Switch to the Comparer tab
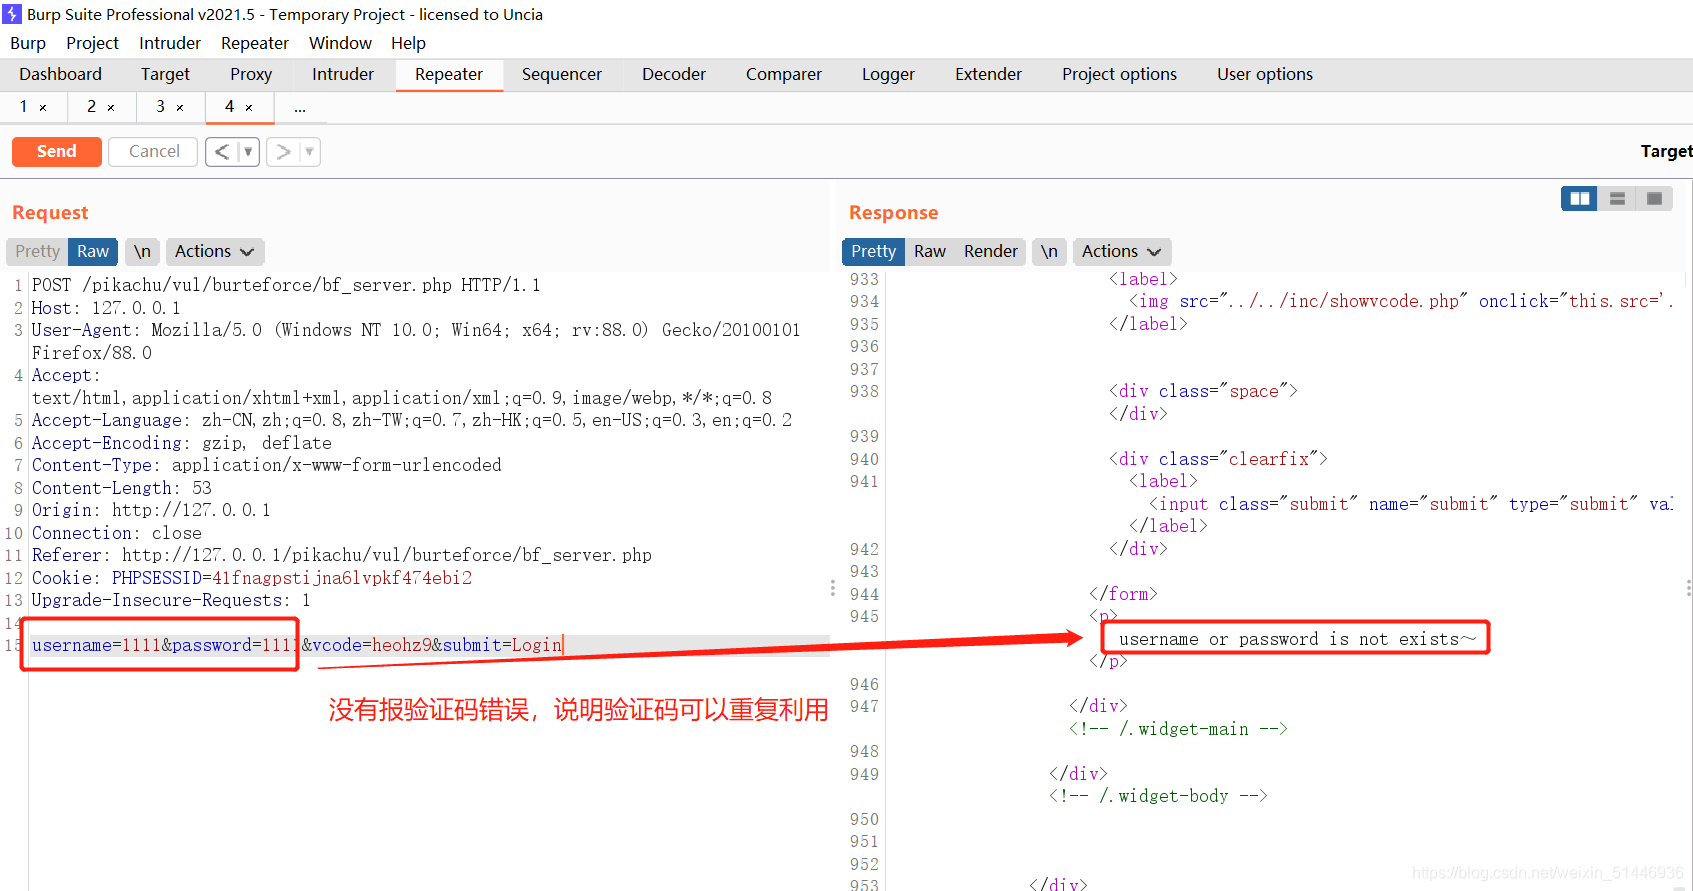The height and width of the screenshot is (891, 1693). click(784, 74)
